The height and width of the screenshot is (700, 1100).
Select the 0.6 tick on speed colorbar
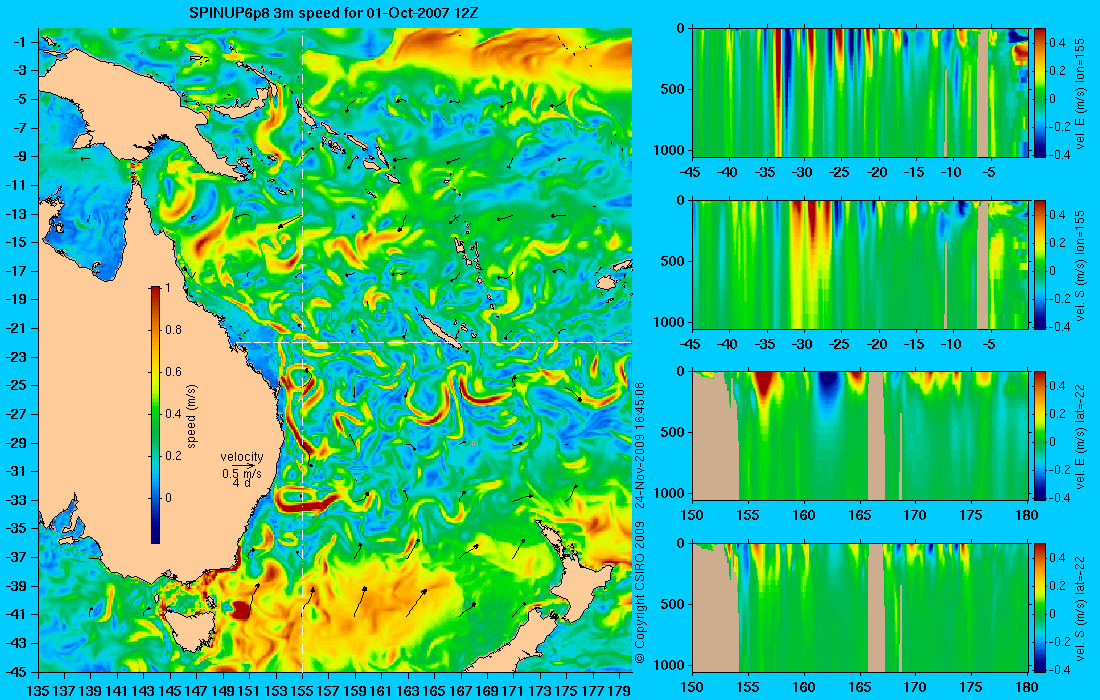pyautogui.click(x=173, y=372)
